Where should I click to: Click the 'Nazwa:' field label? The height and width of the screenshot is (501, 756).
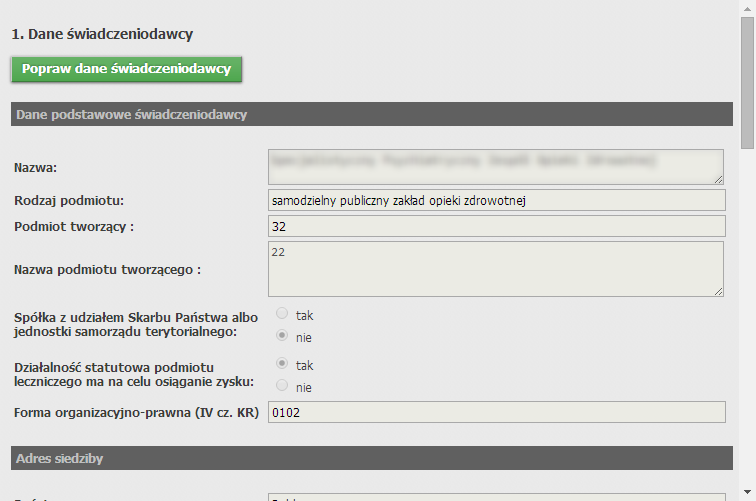click(36, 167)
